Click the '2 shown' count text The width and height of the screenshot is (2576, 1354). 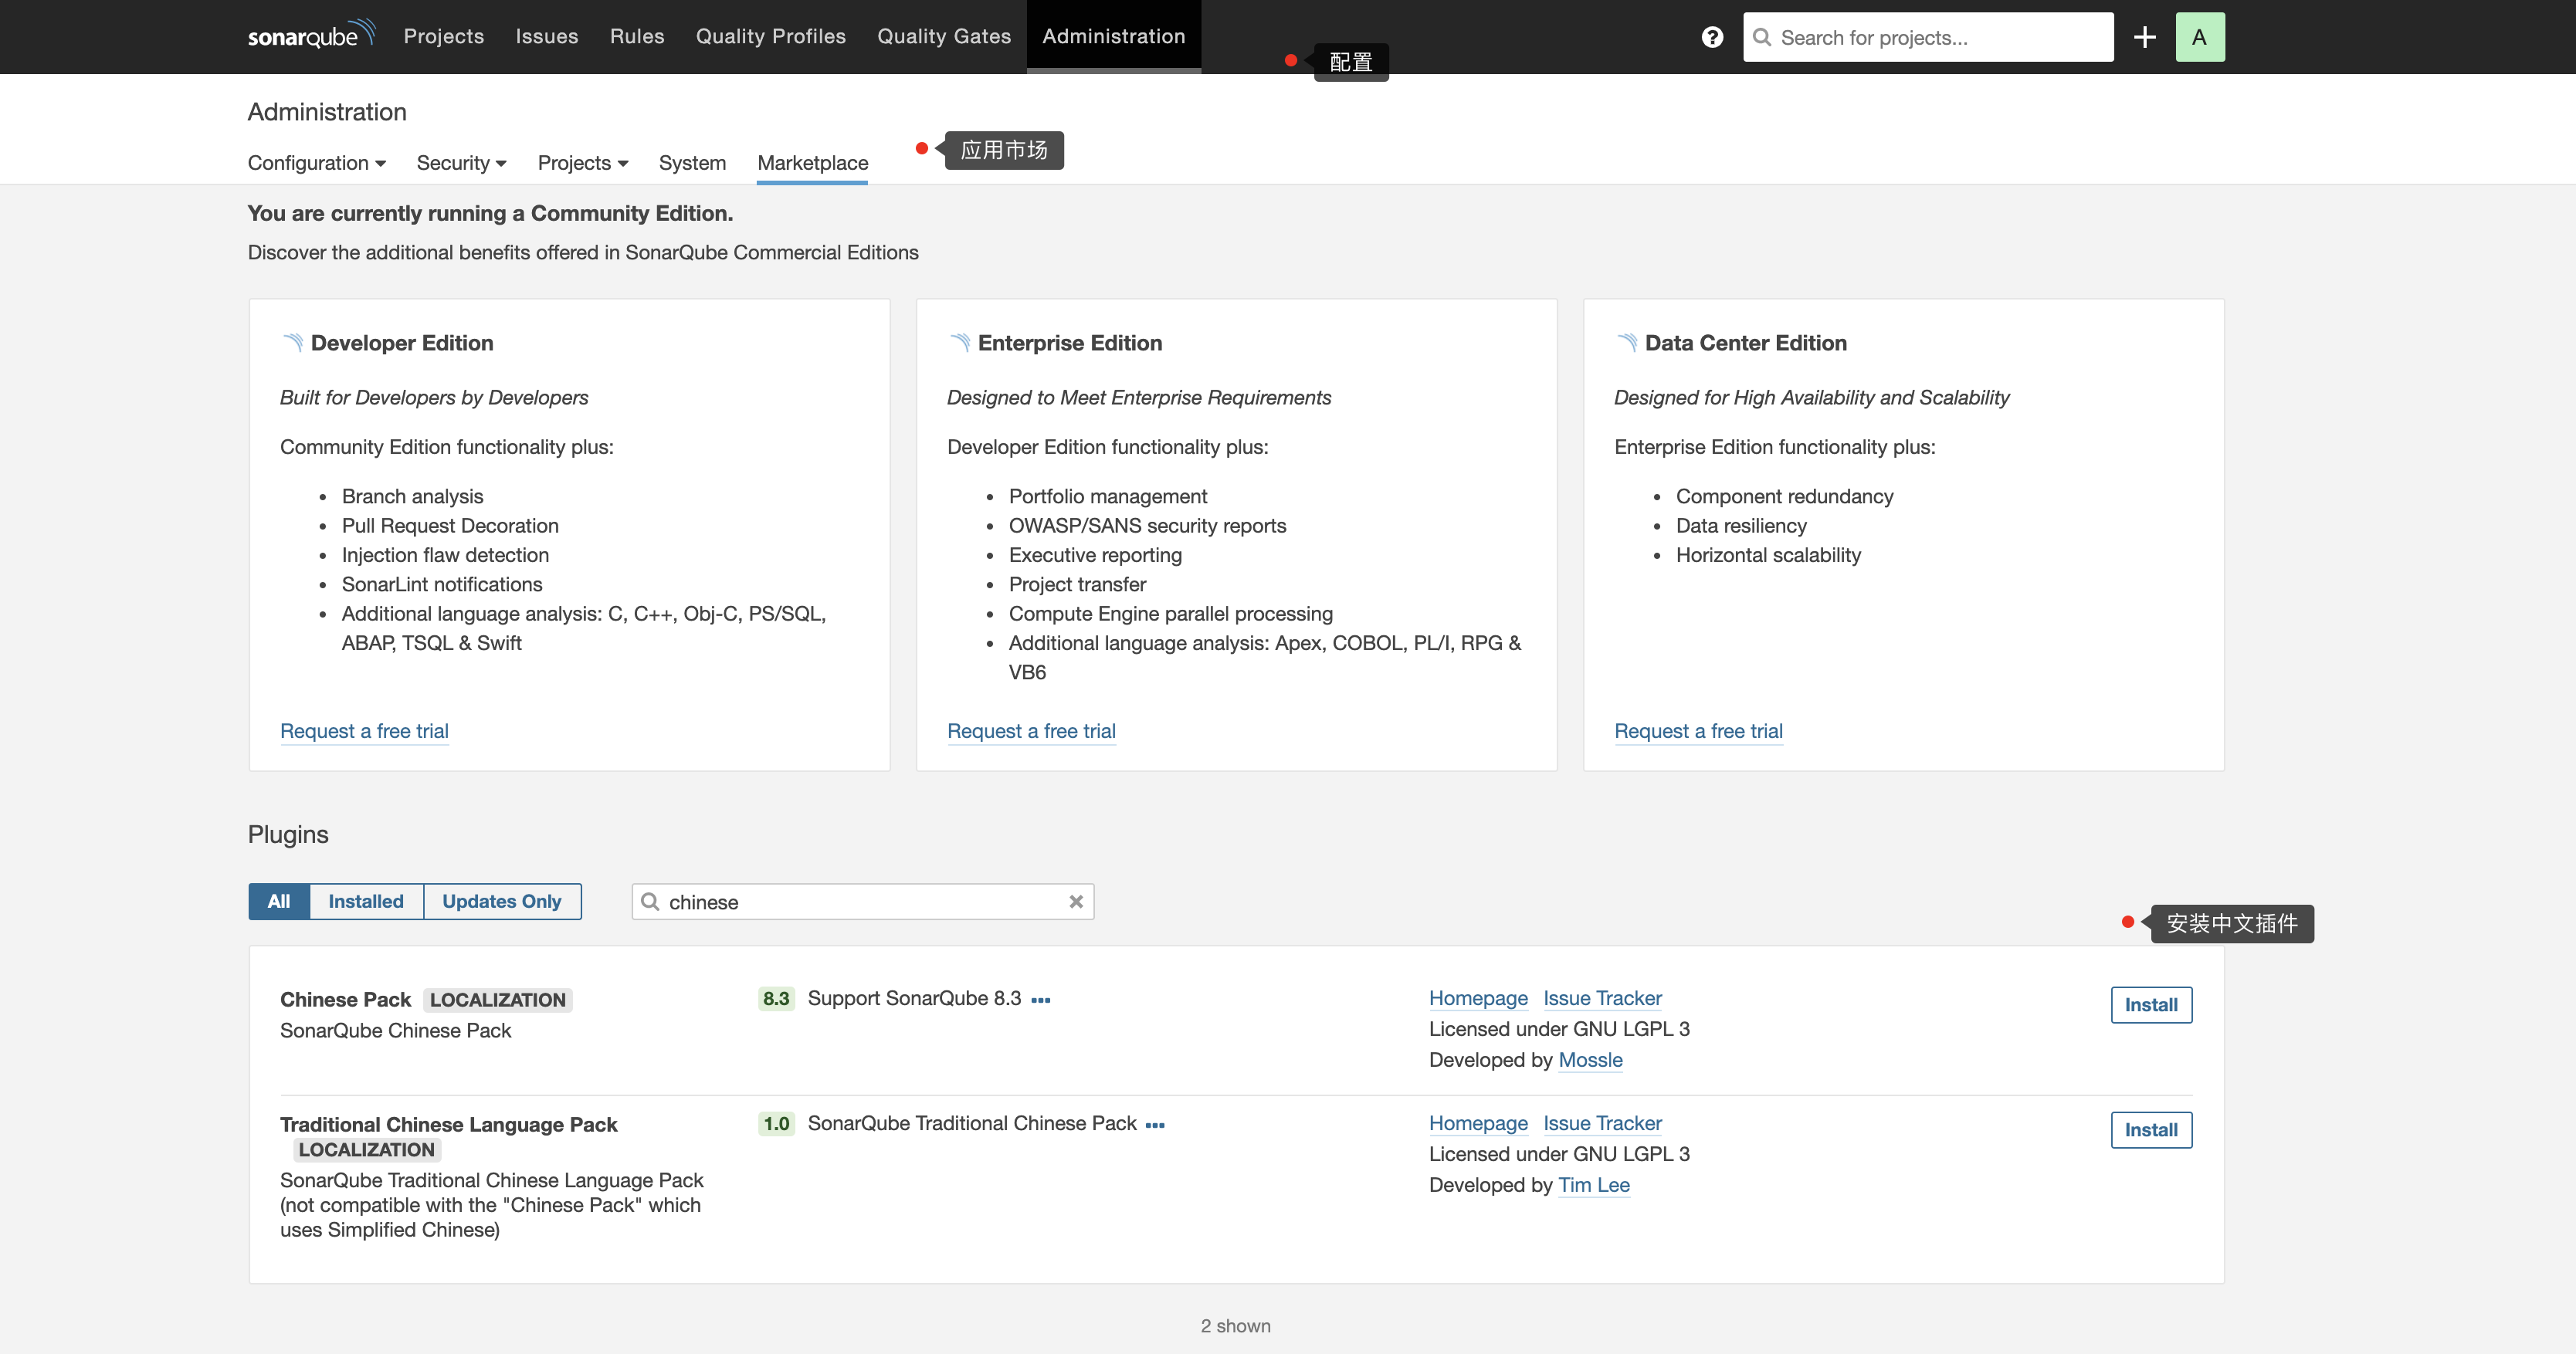tap(1236, 1326)
